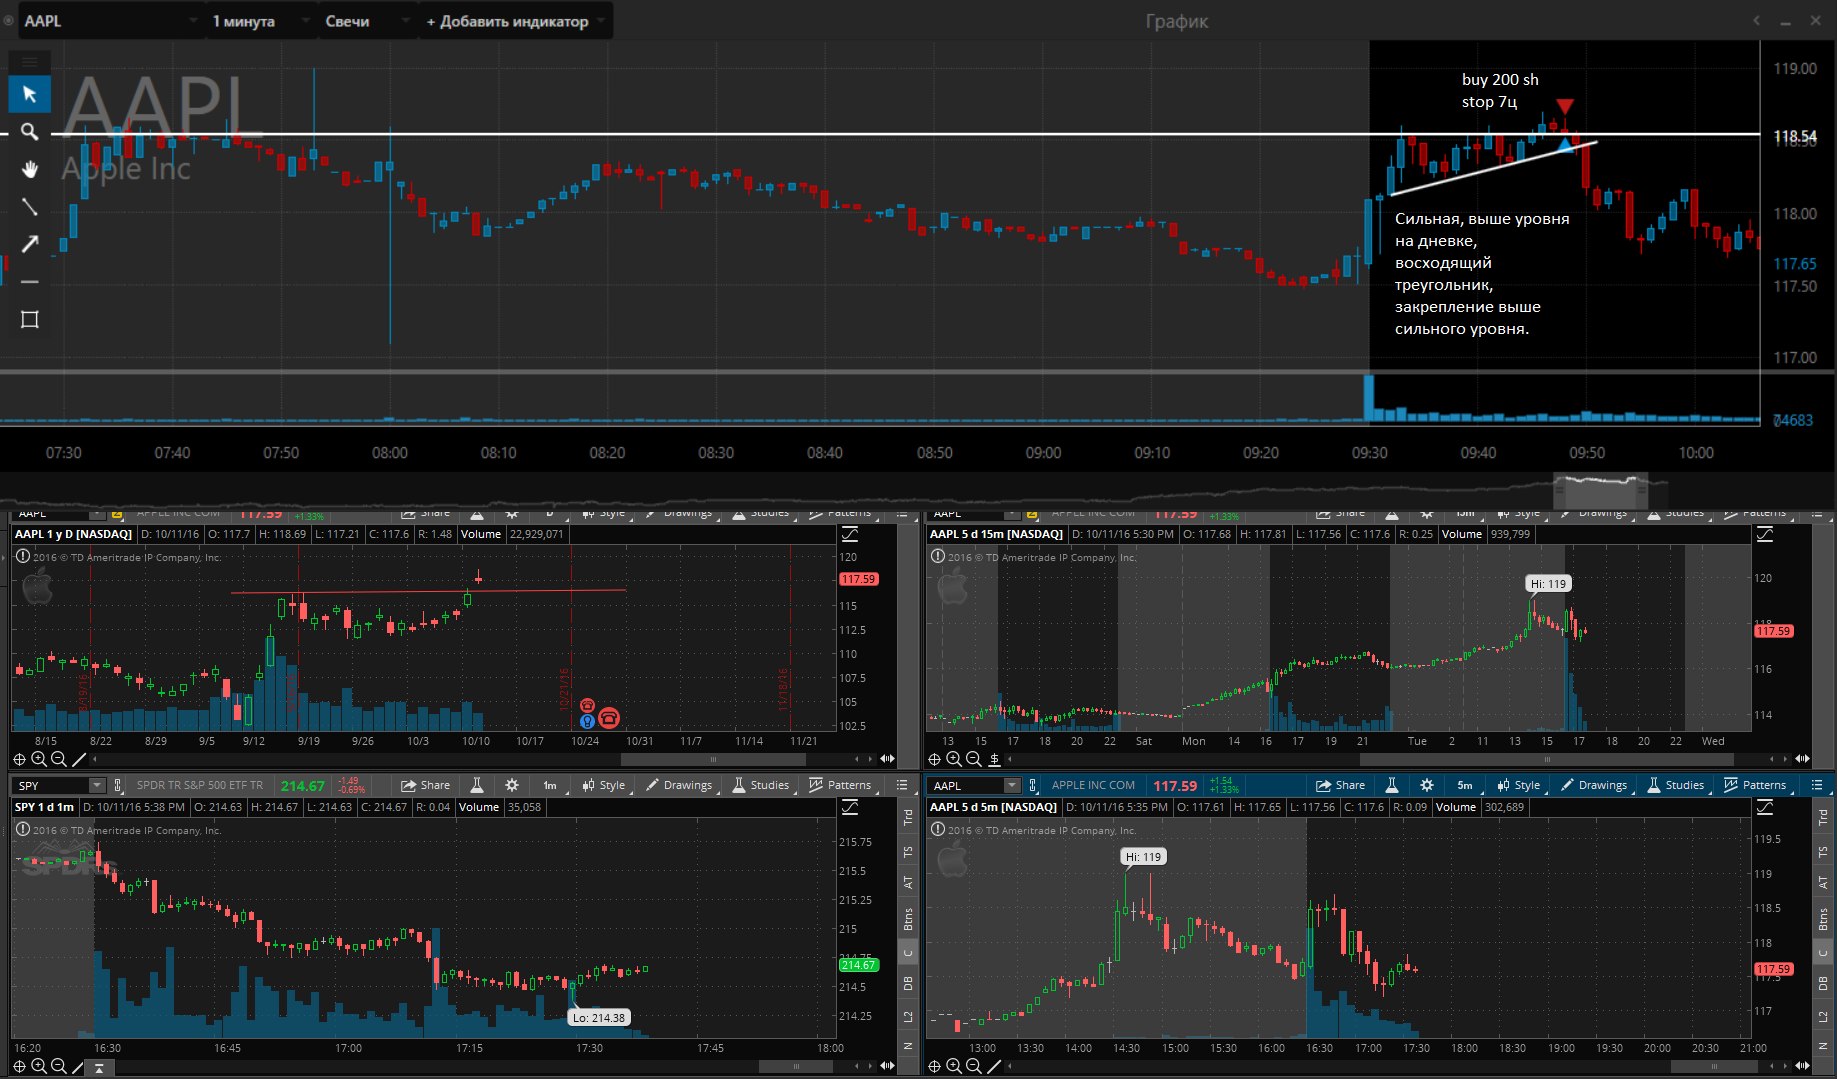Open Drawings menu in SPY chart
The width and height of the screenshot is (1837, 1079).
(x=679, y=785)
